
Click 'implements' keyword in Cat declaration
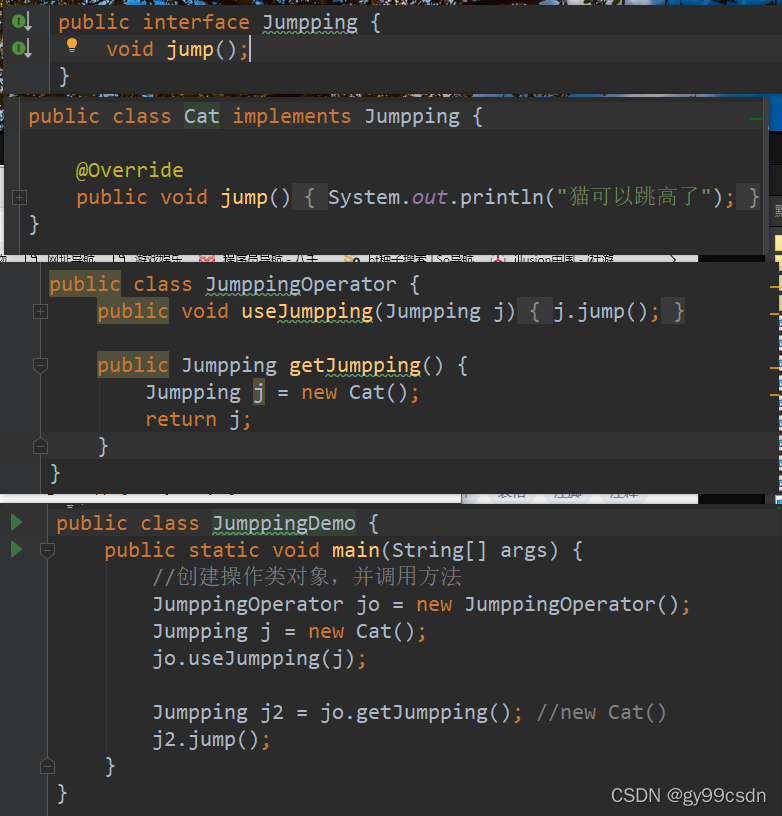[x=292, y=116]
